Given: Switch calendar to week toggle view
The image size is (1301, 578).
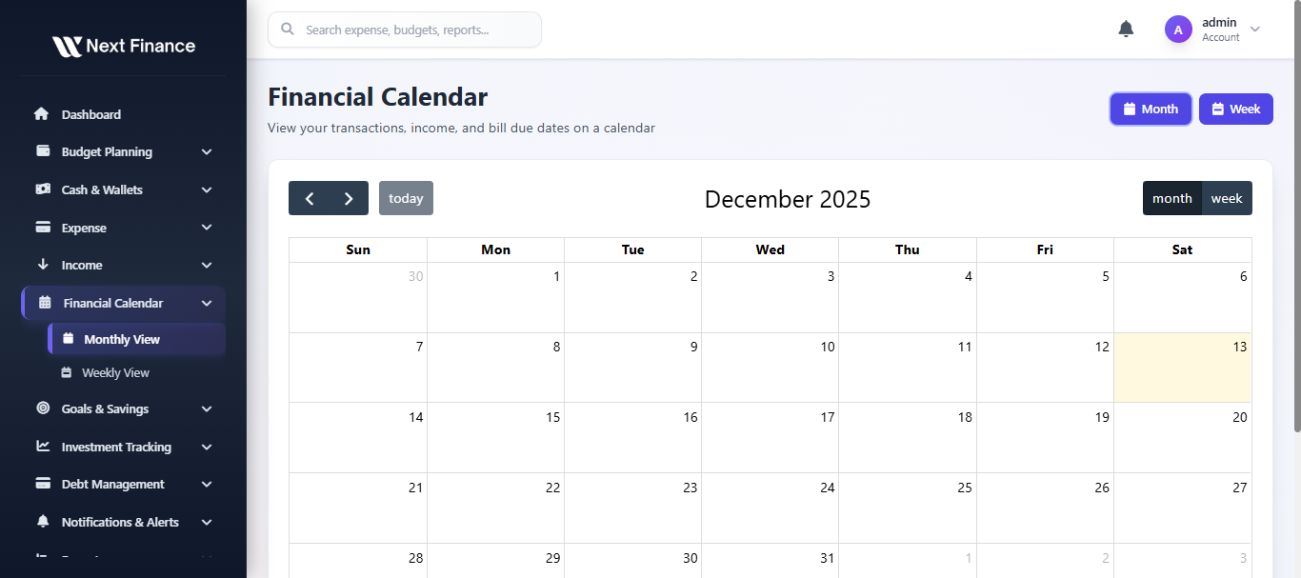Looking at the screenshot, I should [x=1227, y=198].
